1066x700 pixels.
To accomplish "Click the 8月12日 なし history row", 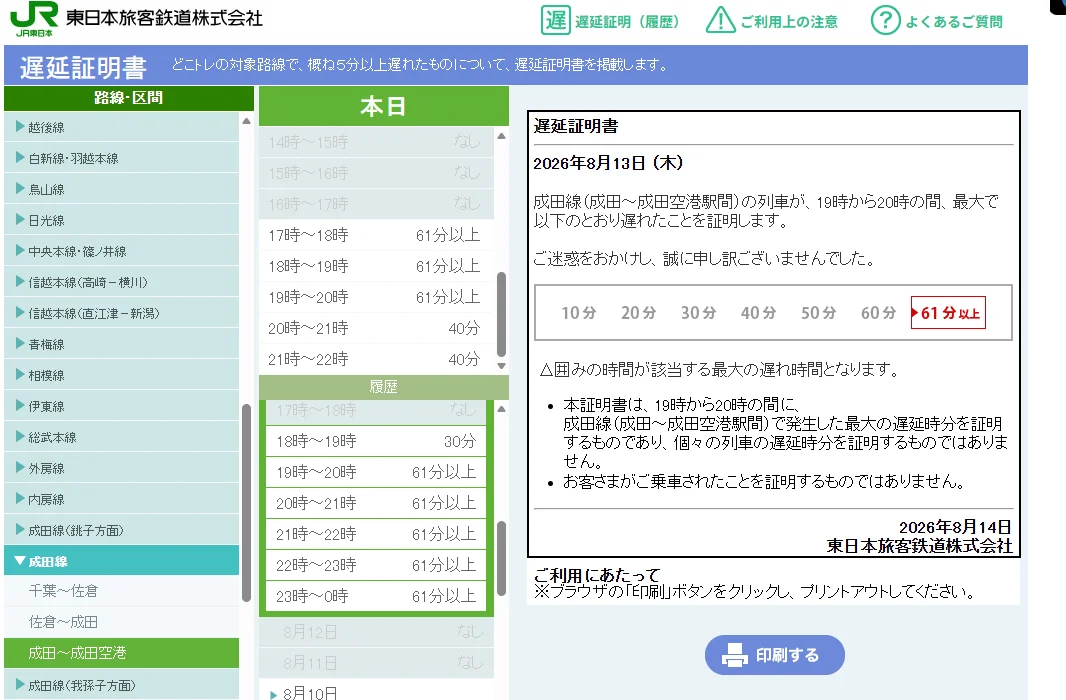I will pos(376,632).
